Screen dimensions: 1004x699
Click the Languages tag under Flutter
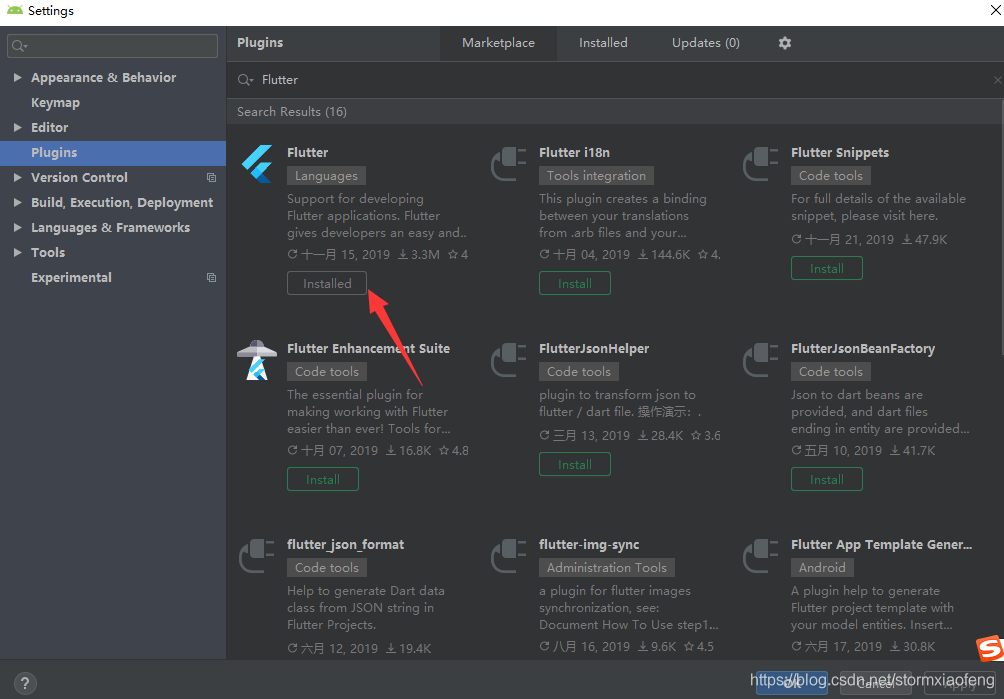pos(327,176)
